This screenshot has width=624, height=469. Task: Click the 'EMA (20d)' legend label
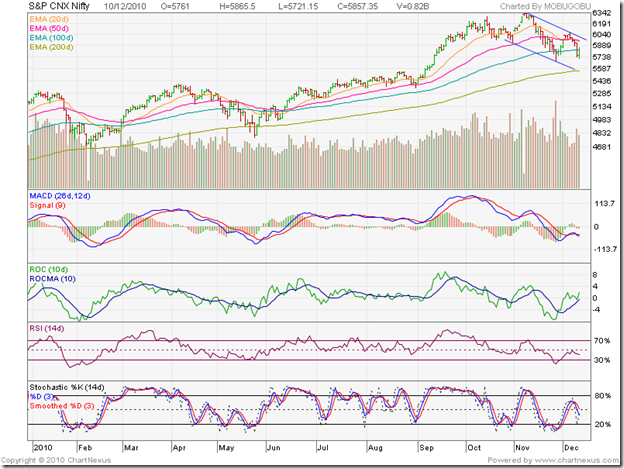click(x=49, y=19)
